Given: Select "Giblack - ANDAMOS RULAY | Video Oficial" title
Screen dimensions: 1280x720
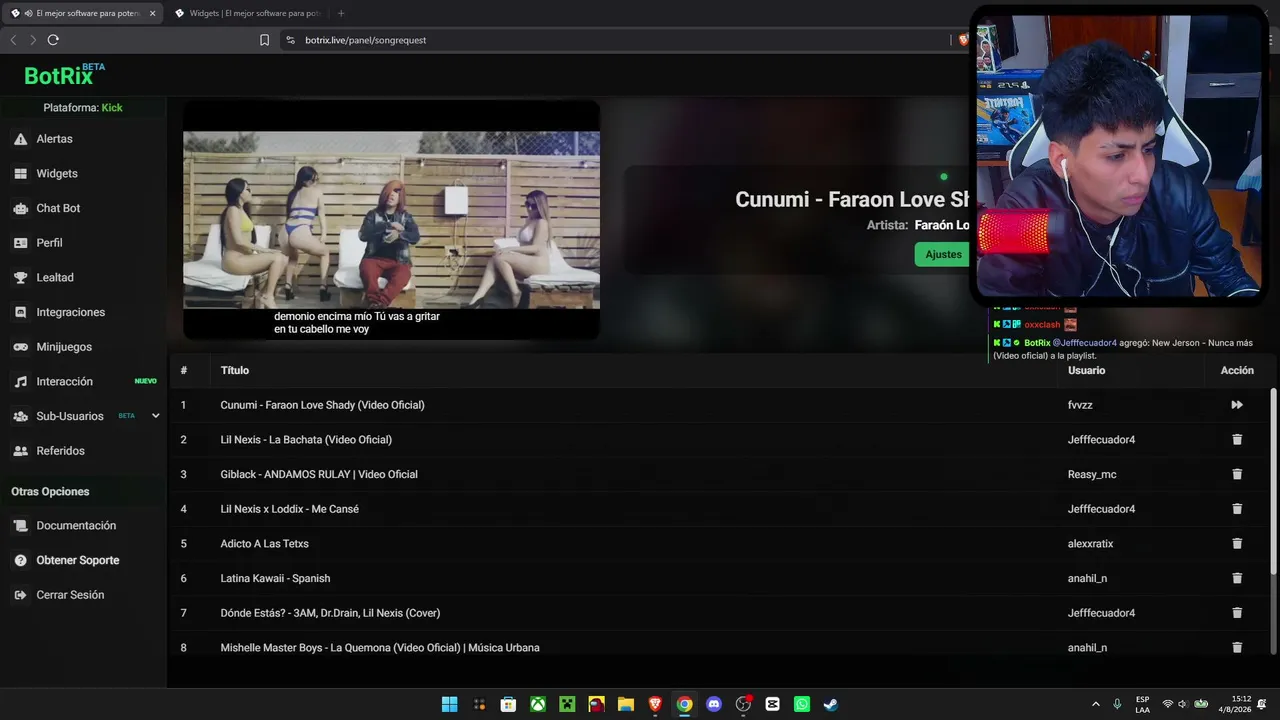Looking at the screenshot, I should coord(319,474).
